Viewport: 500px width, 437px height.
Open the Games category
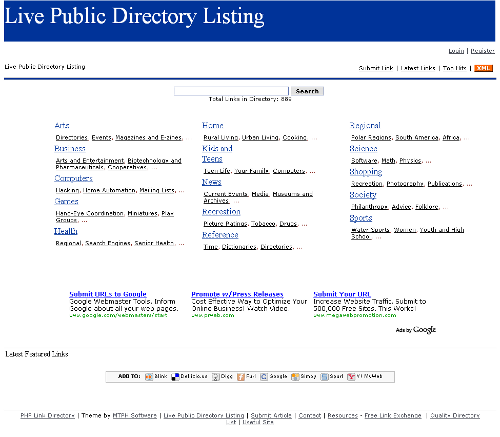click(x=66, y=201)
